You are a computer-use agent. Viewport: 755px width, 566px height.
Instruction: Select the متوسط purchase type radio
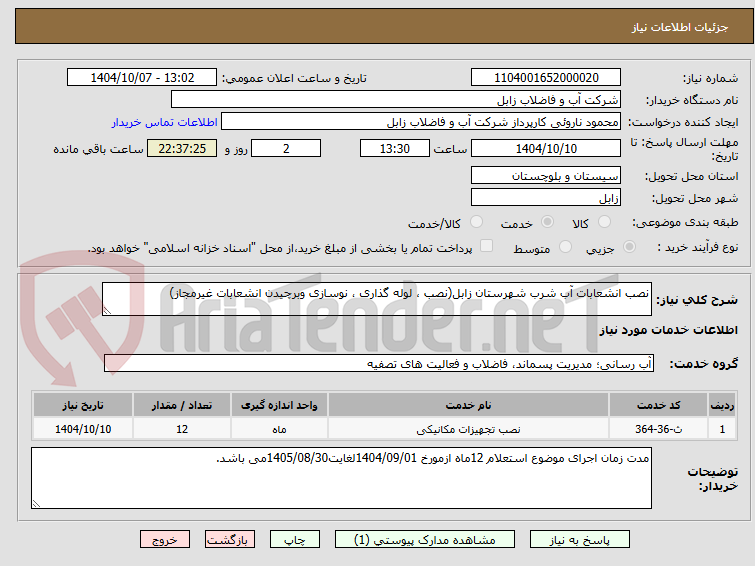tap(565, 247)
